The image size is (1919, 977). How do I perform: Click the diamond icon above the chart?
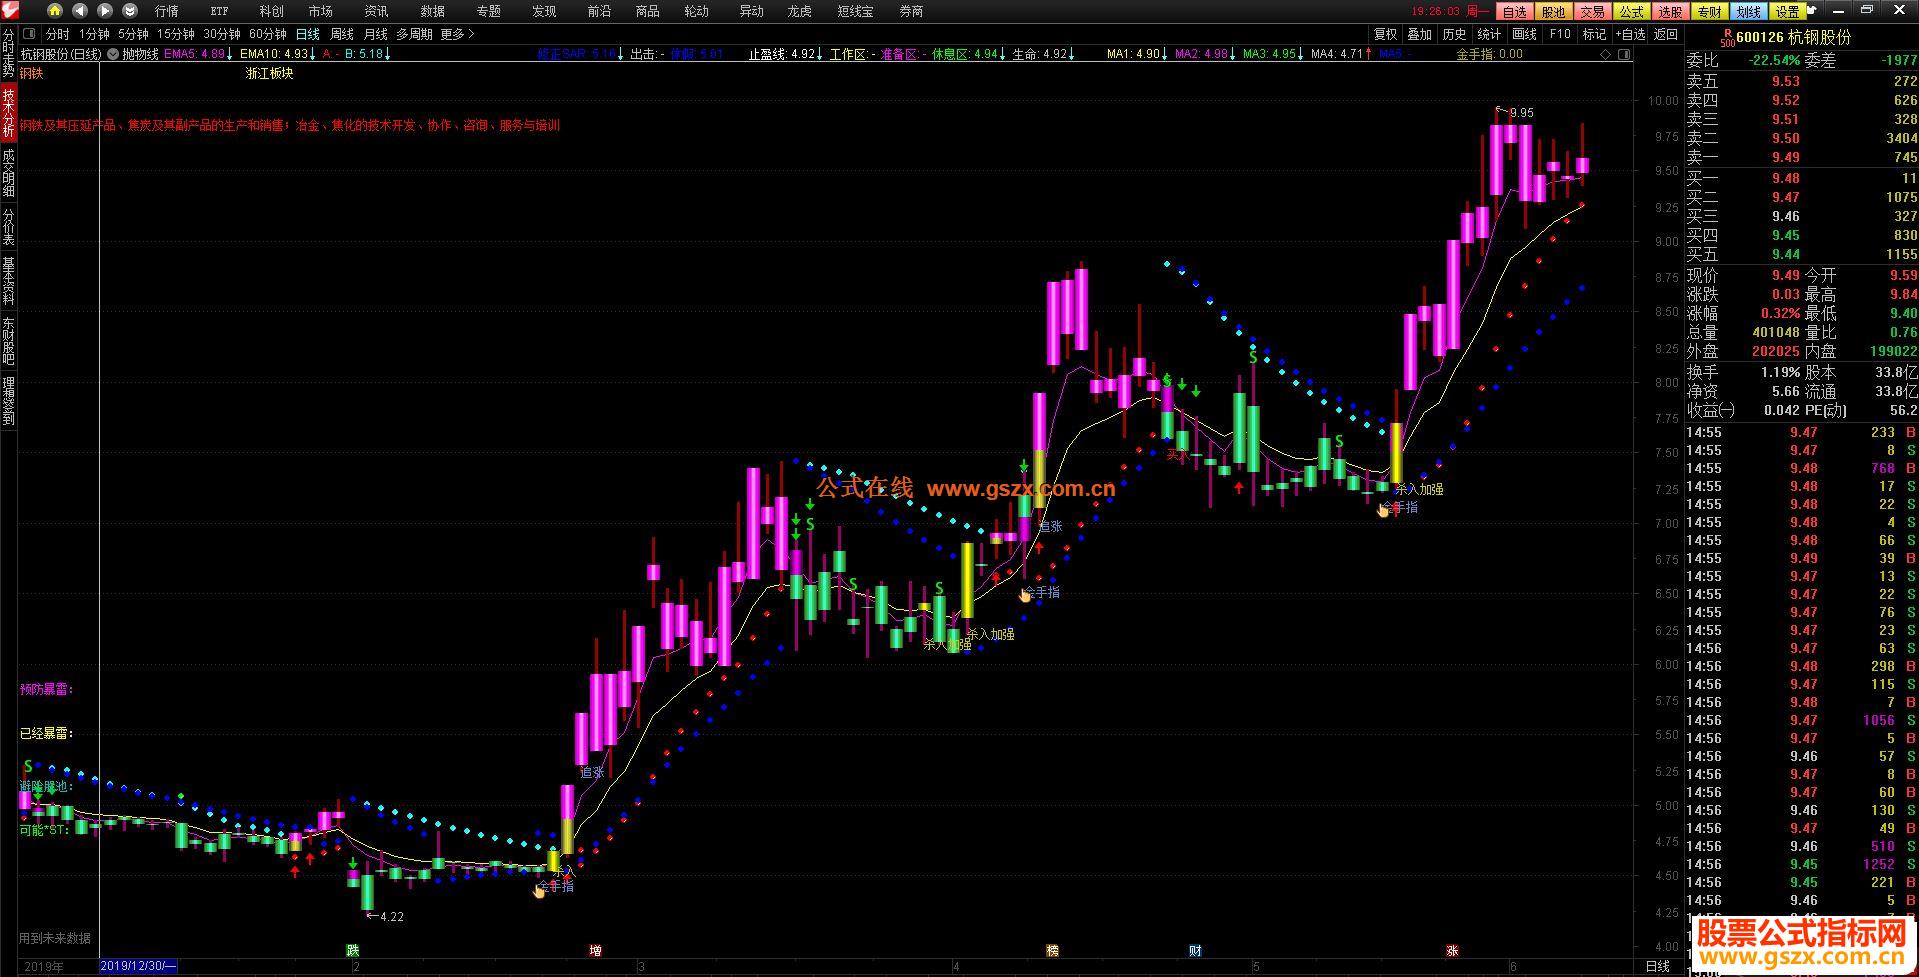pyautogui.click(x=1606, y=54)
